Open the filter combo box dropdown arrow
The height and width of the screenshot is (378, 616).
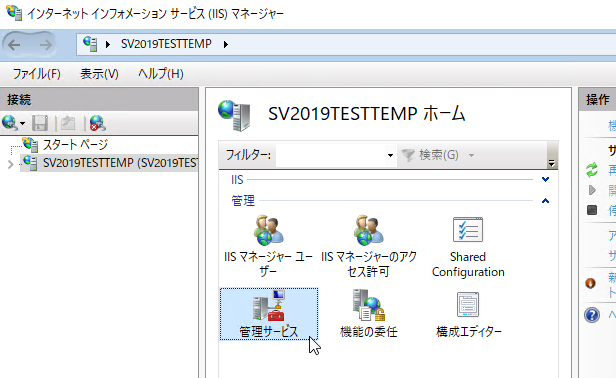(390, 155)
